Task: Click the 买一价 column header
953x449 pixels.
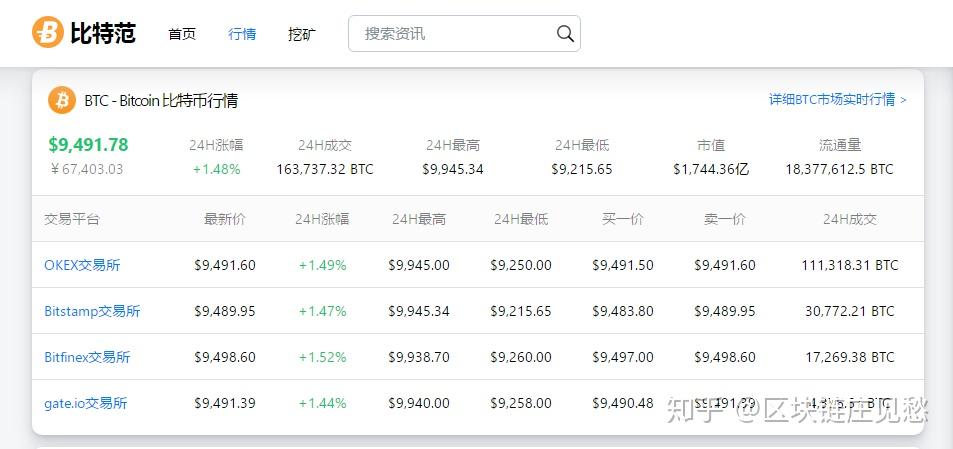Action: coord(622,219)
